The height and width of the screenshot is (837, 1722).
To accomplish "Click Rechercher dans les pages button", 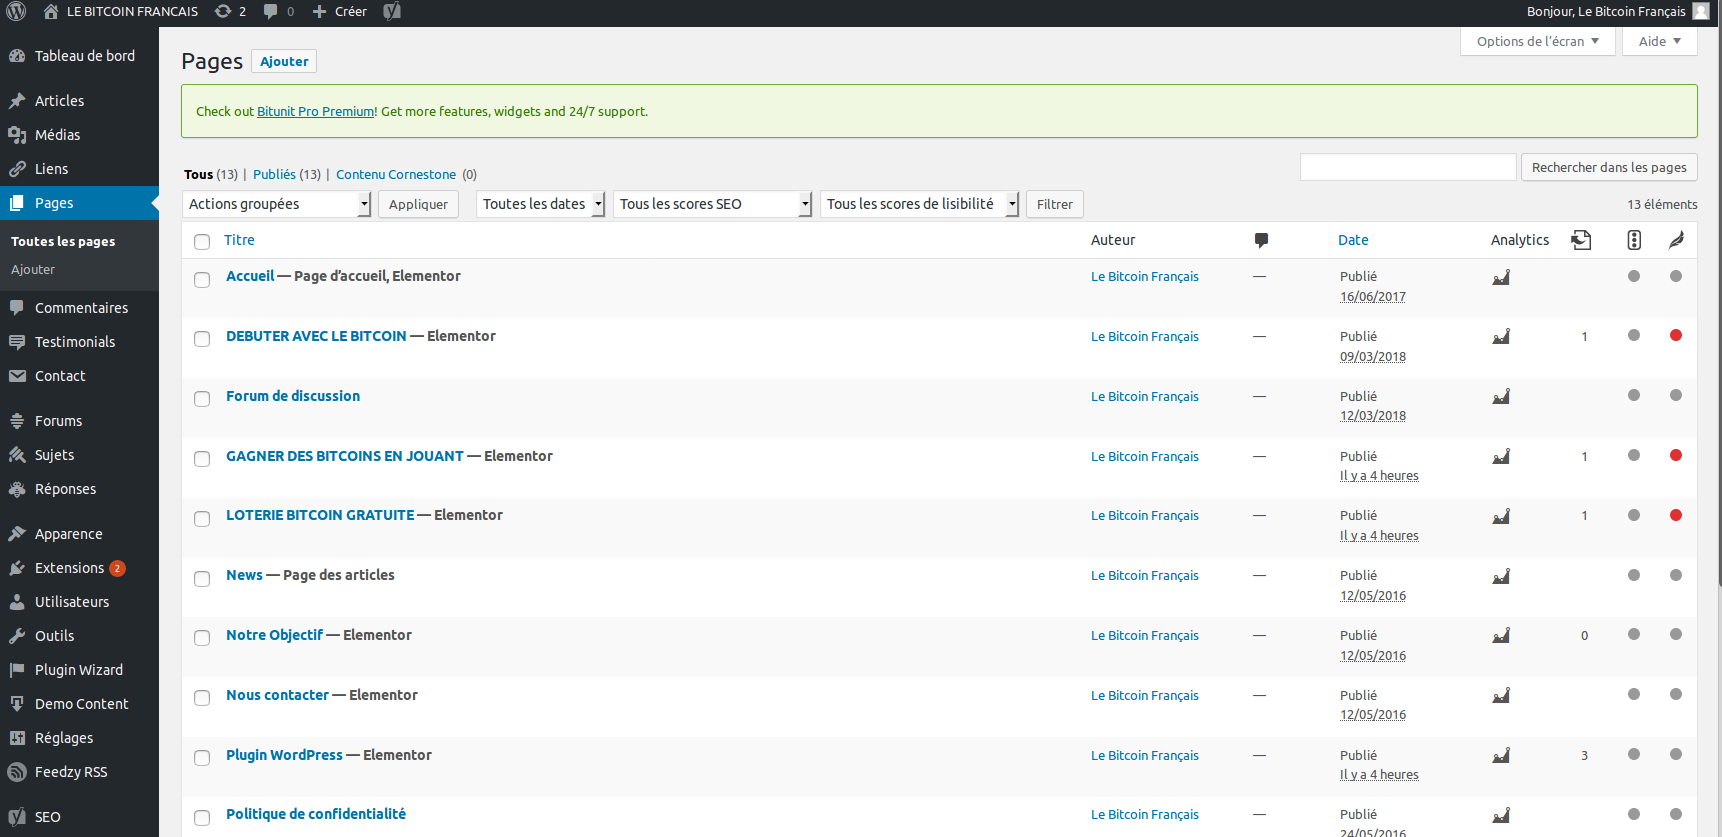I will (x=1609, y=167).
